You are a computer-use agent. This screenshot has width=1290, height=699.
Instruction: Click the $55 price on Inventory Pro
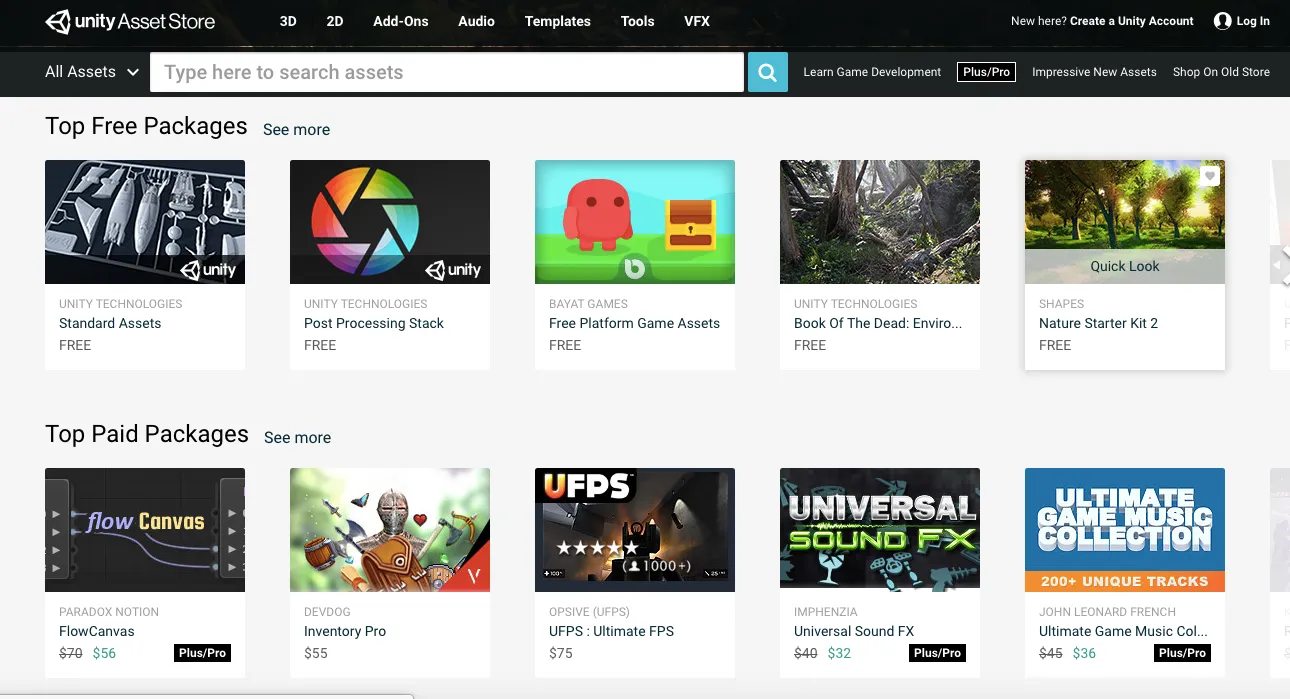[x=316, y=653]
